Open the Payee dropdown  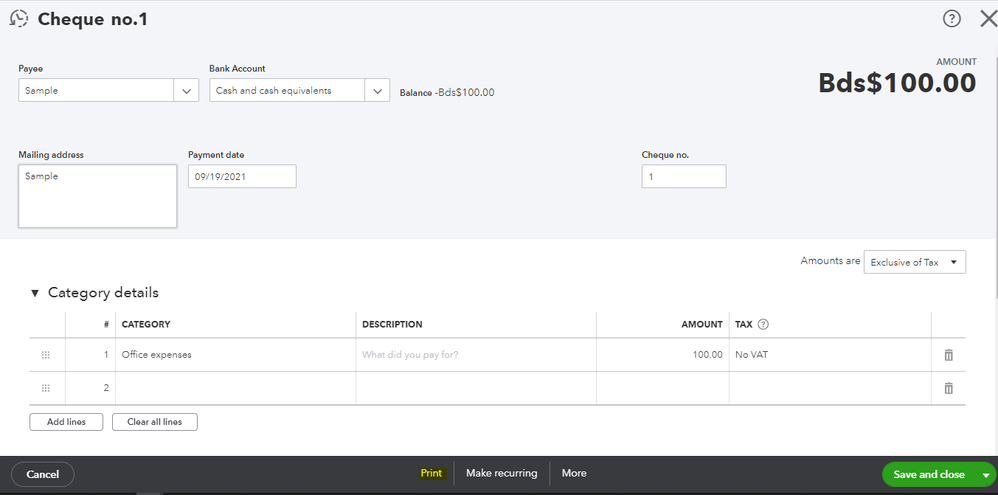[187, 91]
